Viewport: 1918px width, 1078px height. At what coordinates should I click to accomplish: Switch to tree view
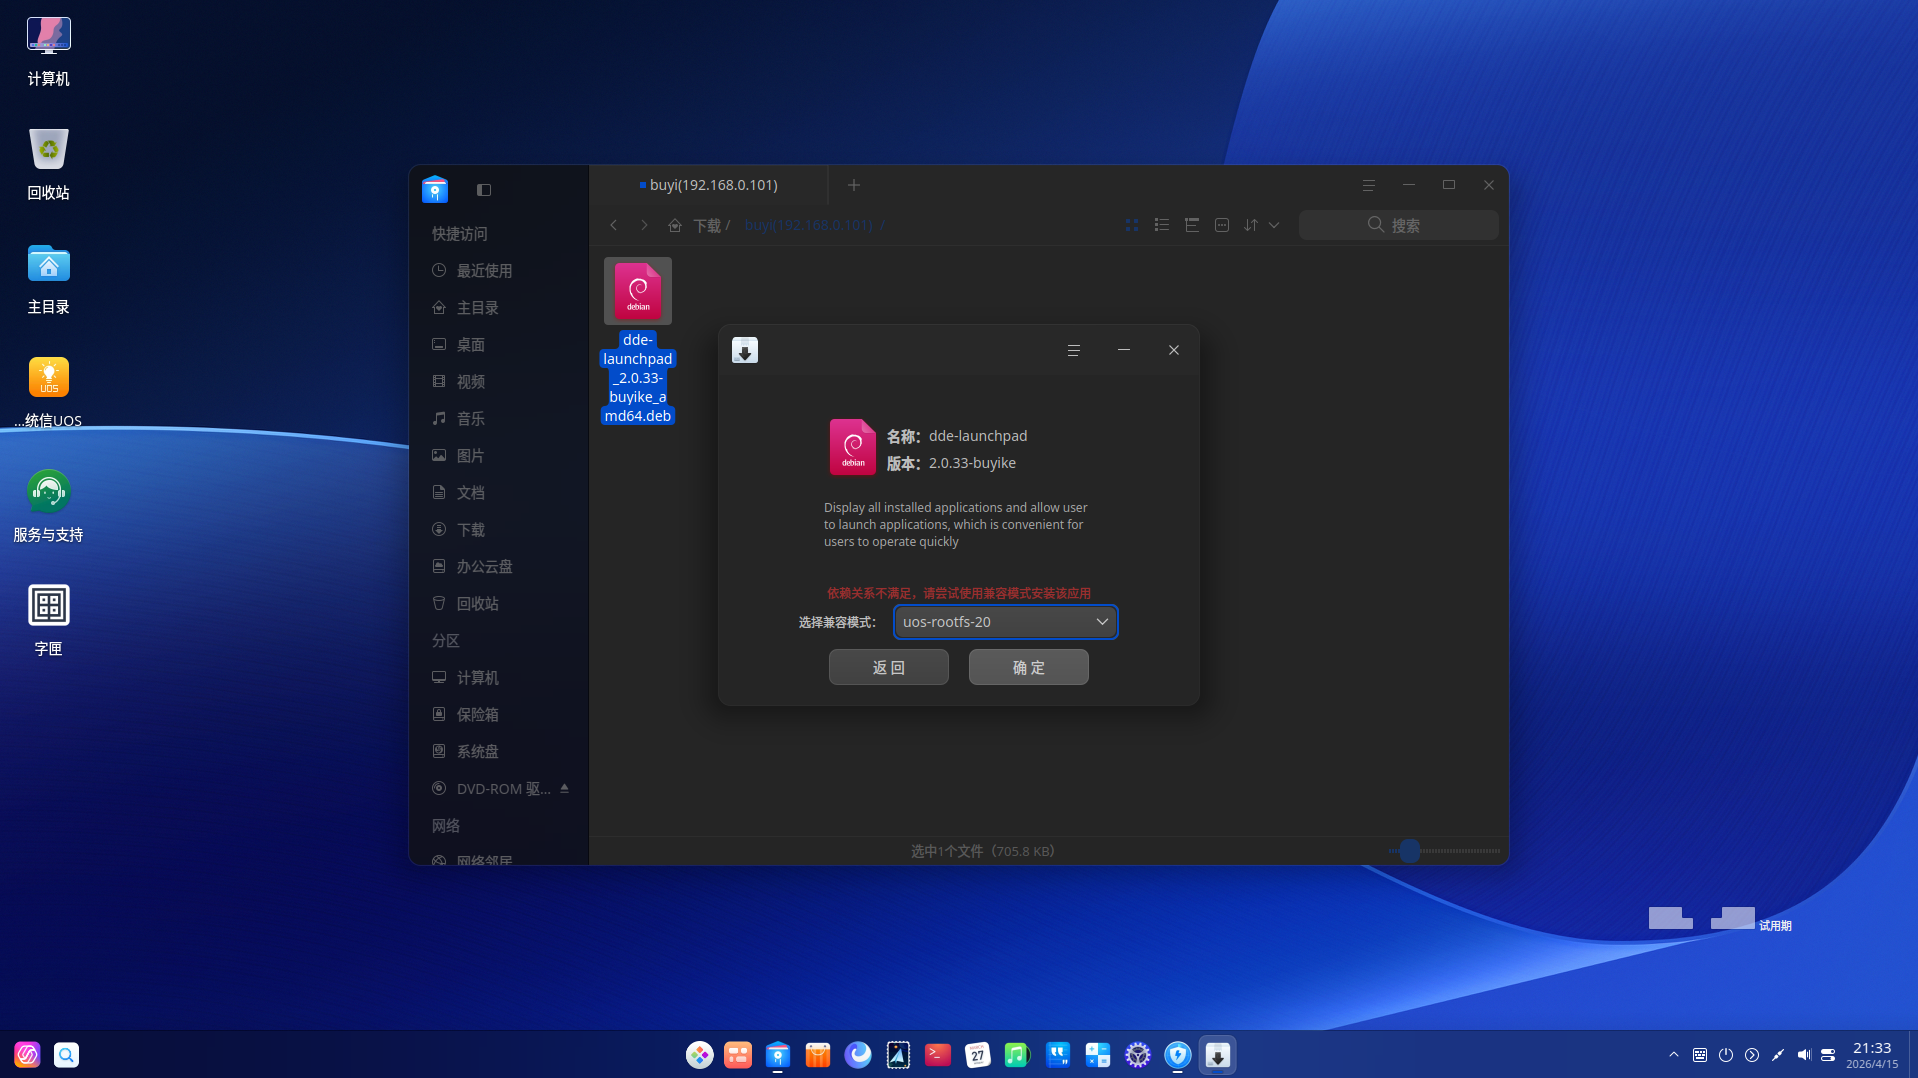1191,225
